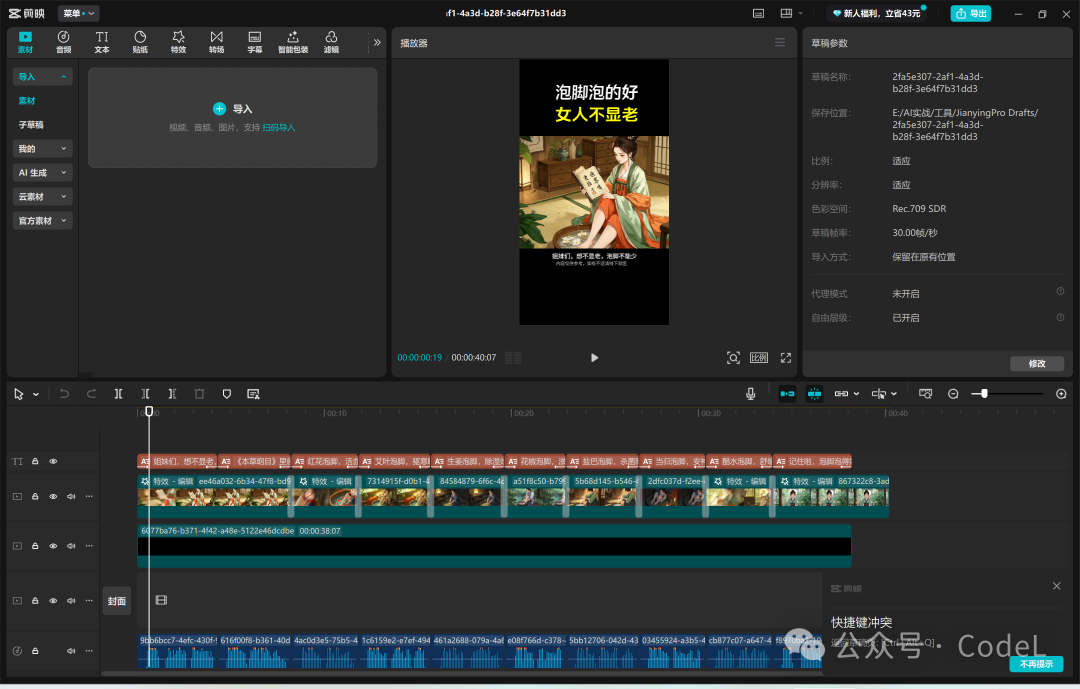The height and width of the screenshot is (689, 1080).
Task: Toggle the main track magnet
Action: point(787,393)
